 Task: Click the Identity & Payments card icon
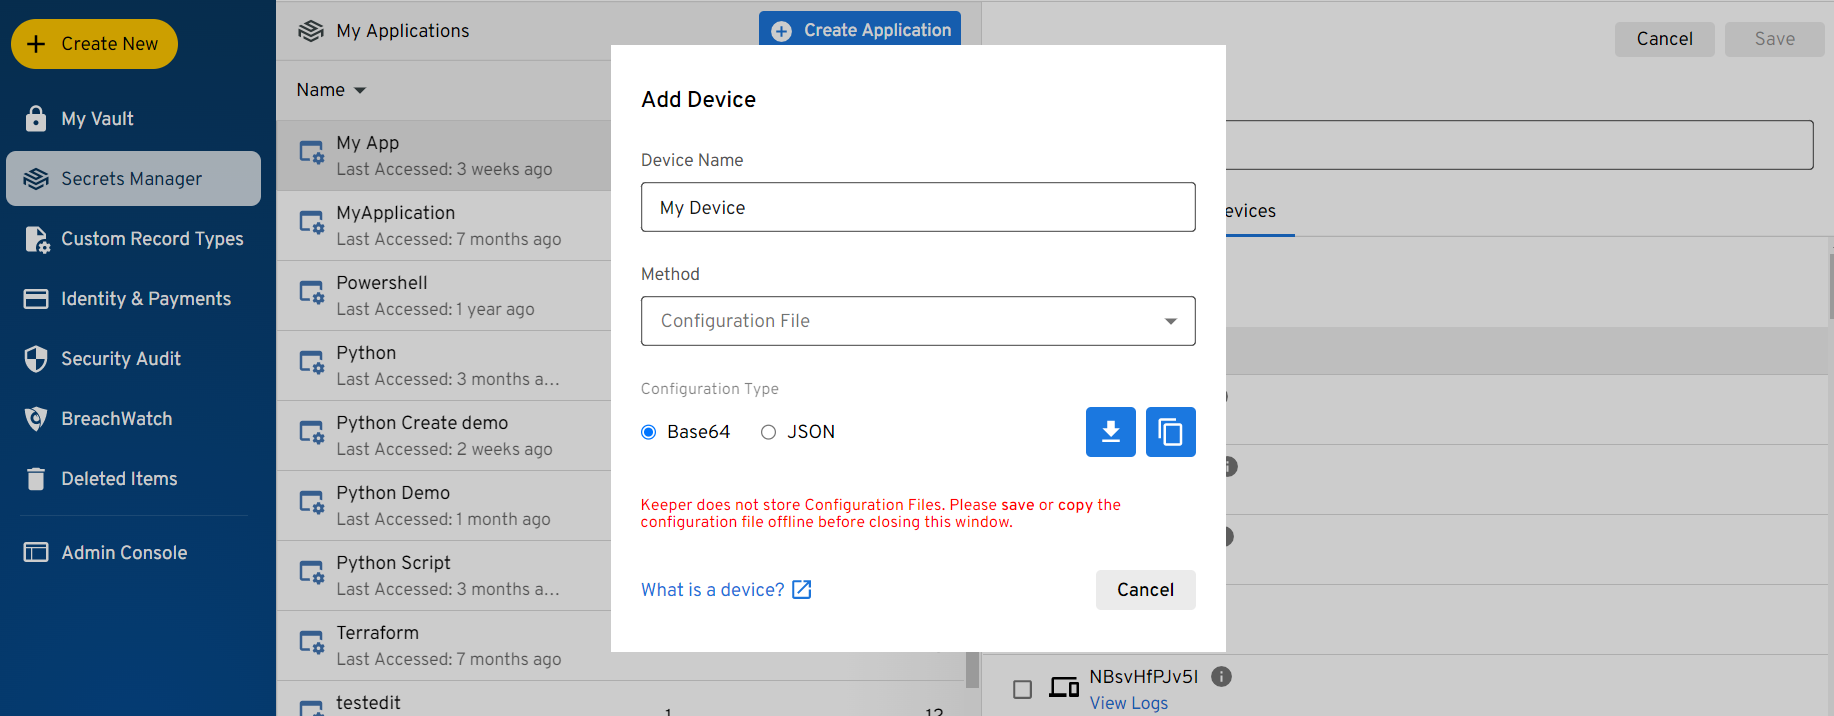(x=36, y=299)
